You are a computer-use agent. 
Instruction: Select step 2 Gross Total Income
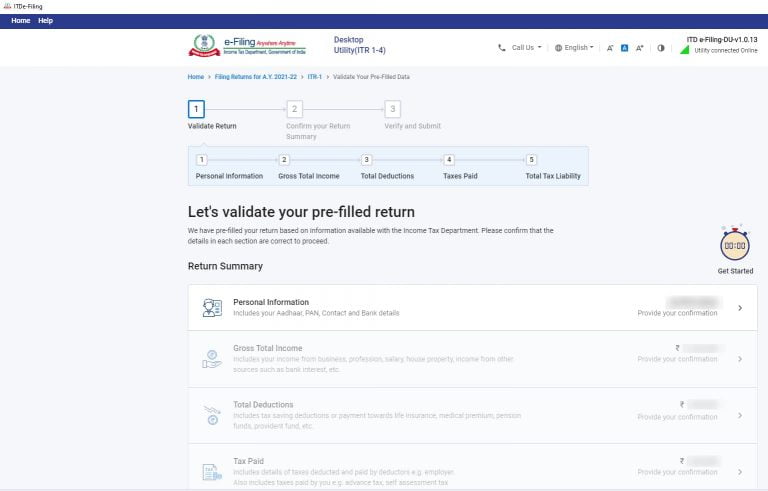(x=284, y=160)
